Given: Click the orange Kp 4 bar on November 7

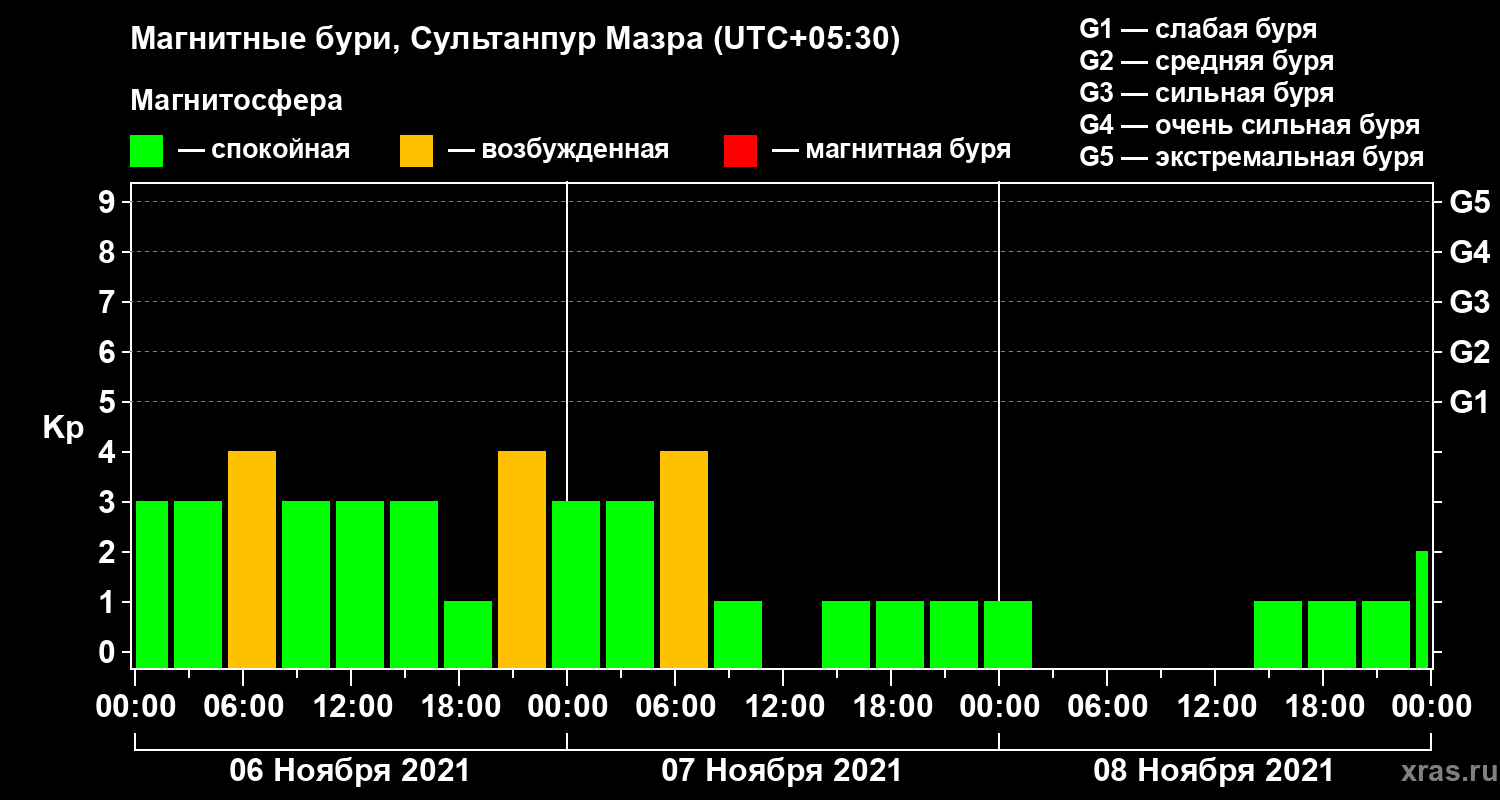Looking at the screenshot, I should pos(684,560).
